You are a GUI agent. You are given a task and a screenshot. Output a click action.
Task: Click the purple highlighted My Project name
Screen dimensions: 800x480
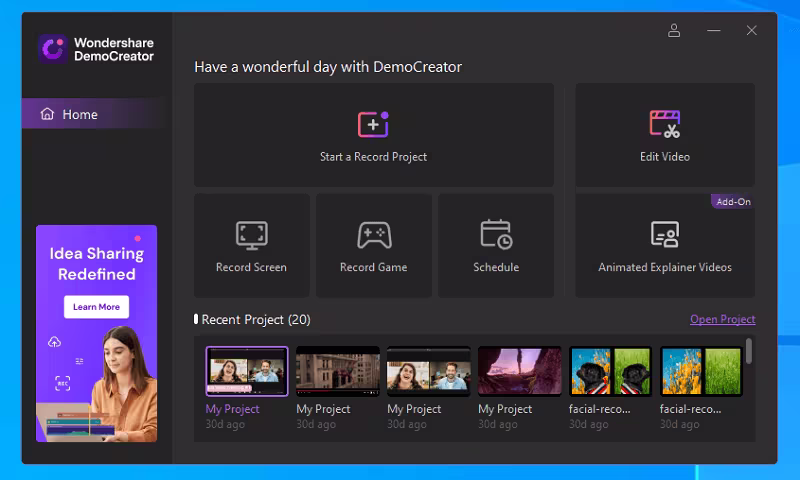point(232,409)
